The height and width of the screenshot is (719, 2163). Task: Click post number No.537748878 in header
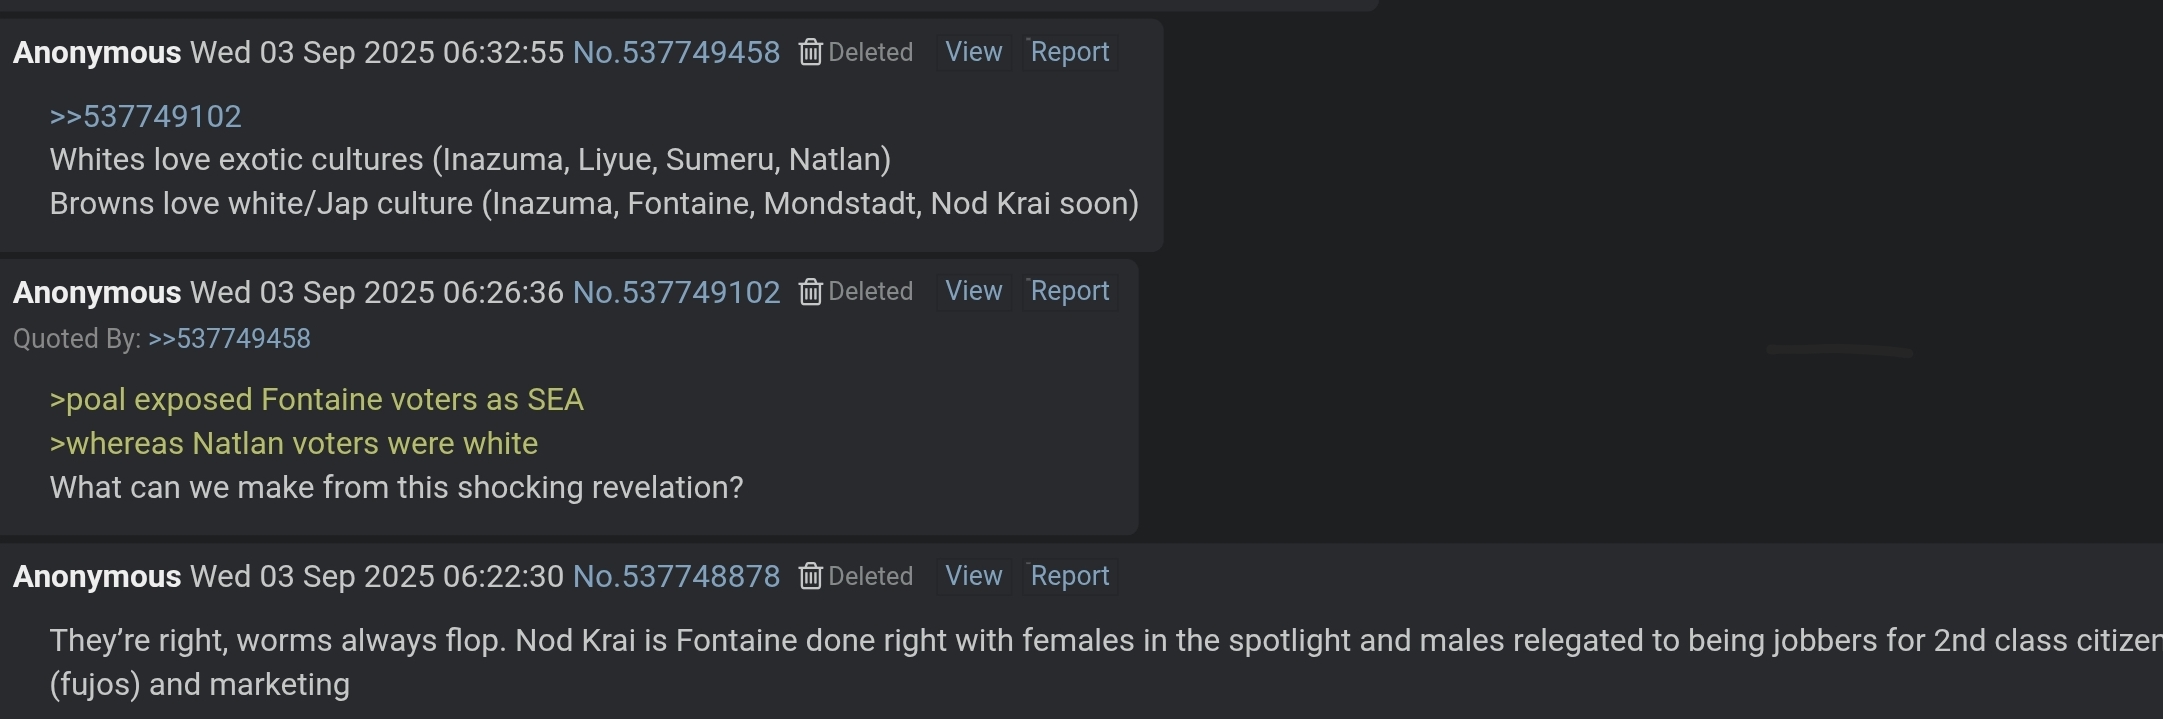pos(676,577)
